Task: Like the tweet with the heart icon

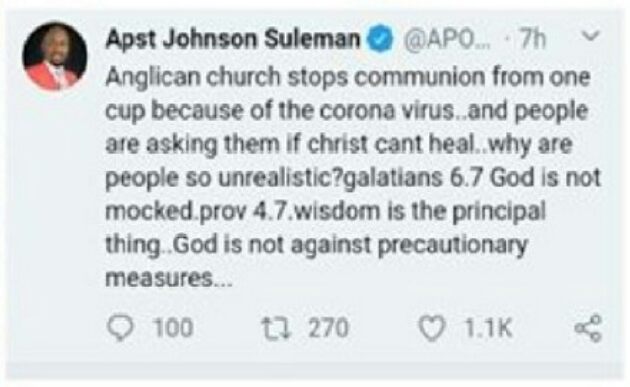Action: click(x=432, y=328)
